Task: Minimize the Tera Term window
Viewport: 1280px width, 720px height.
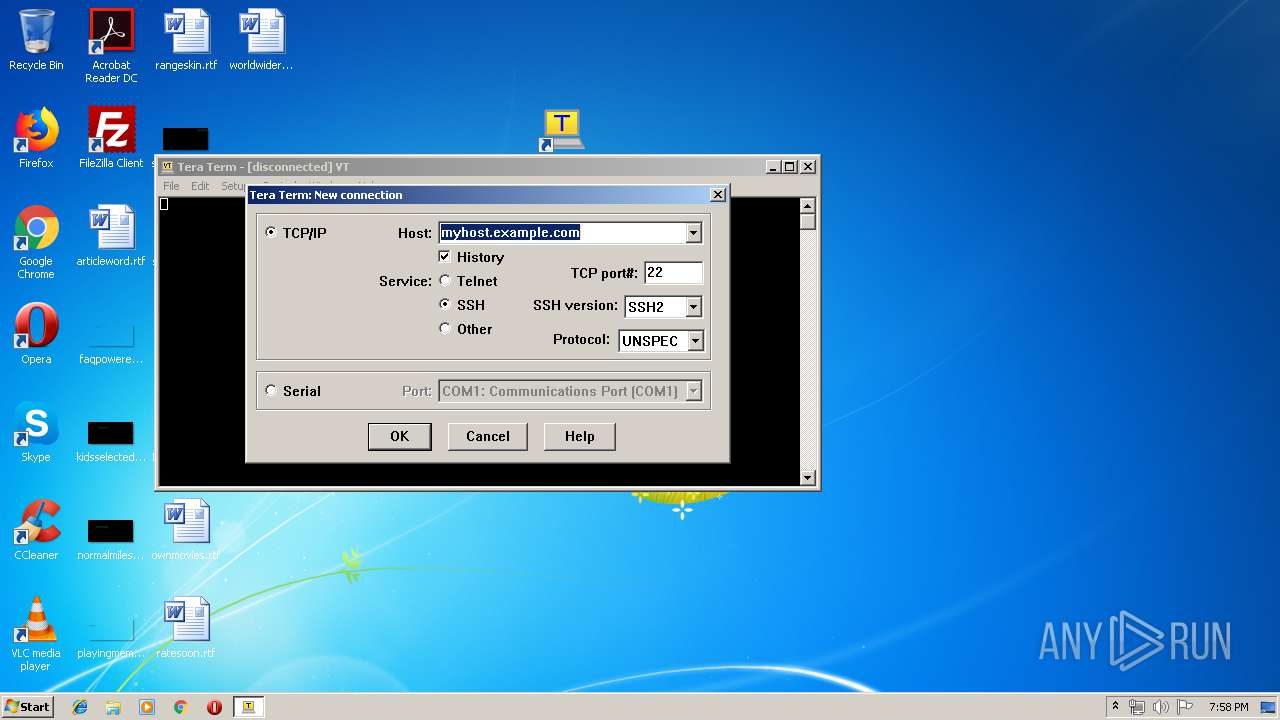Action: point(774,167)
